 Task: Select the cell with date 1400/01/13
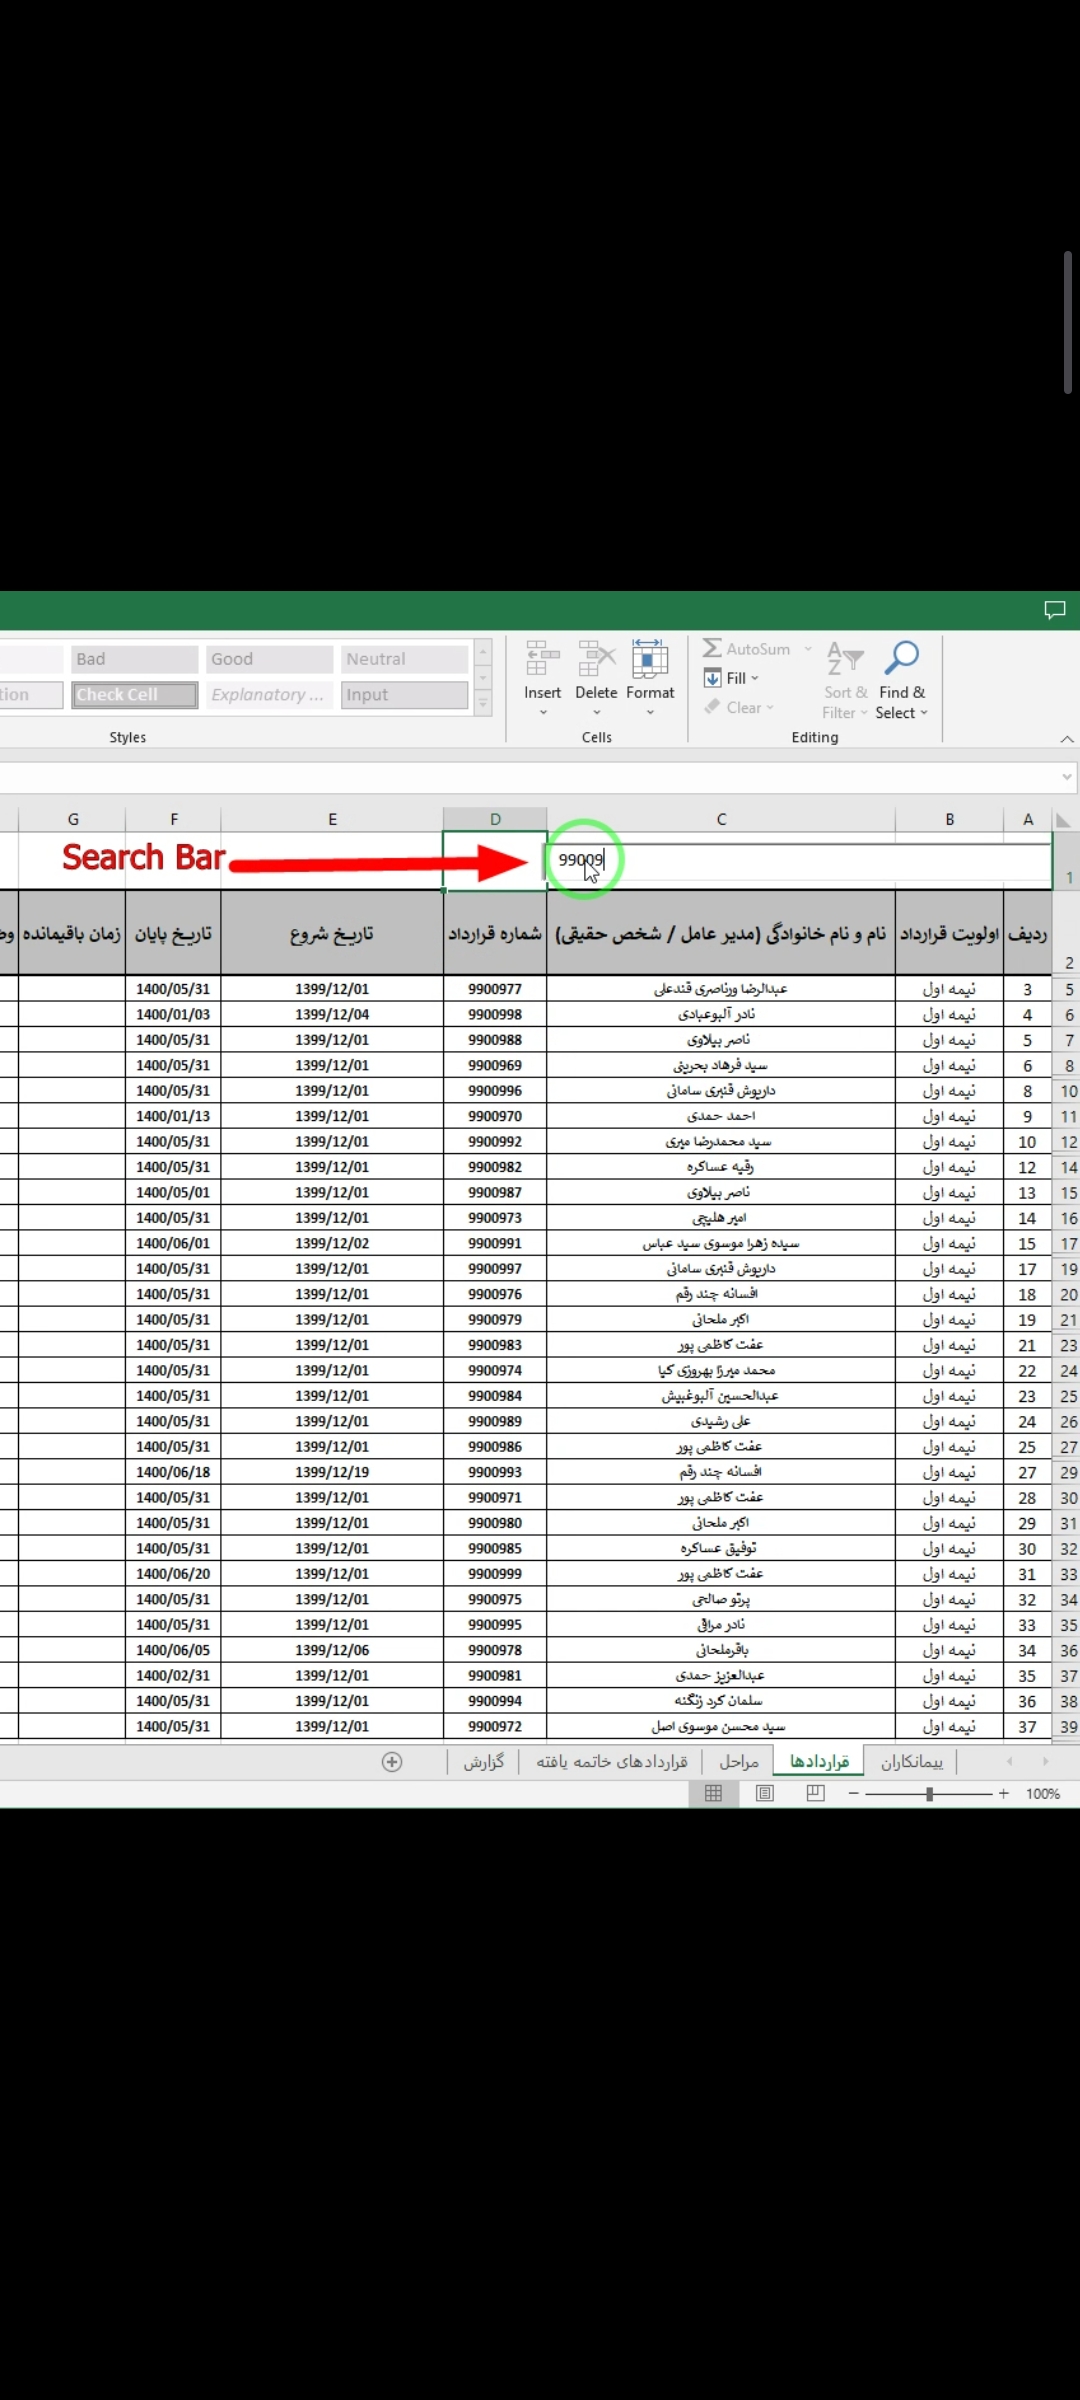[x=174, y=1116]
